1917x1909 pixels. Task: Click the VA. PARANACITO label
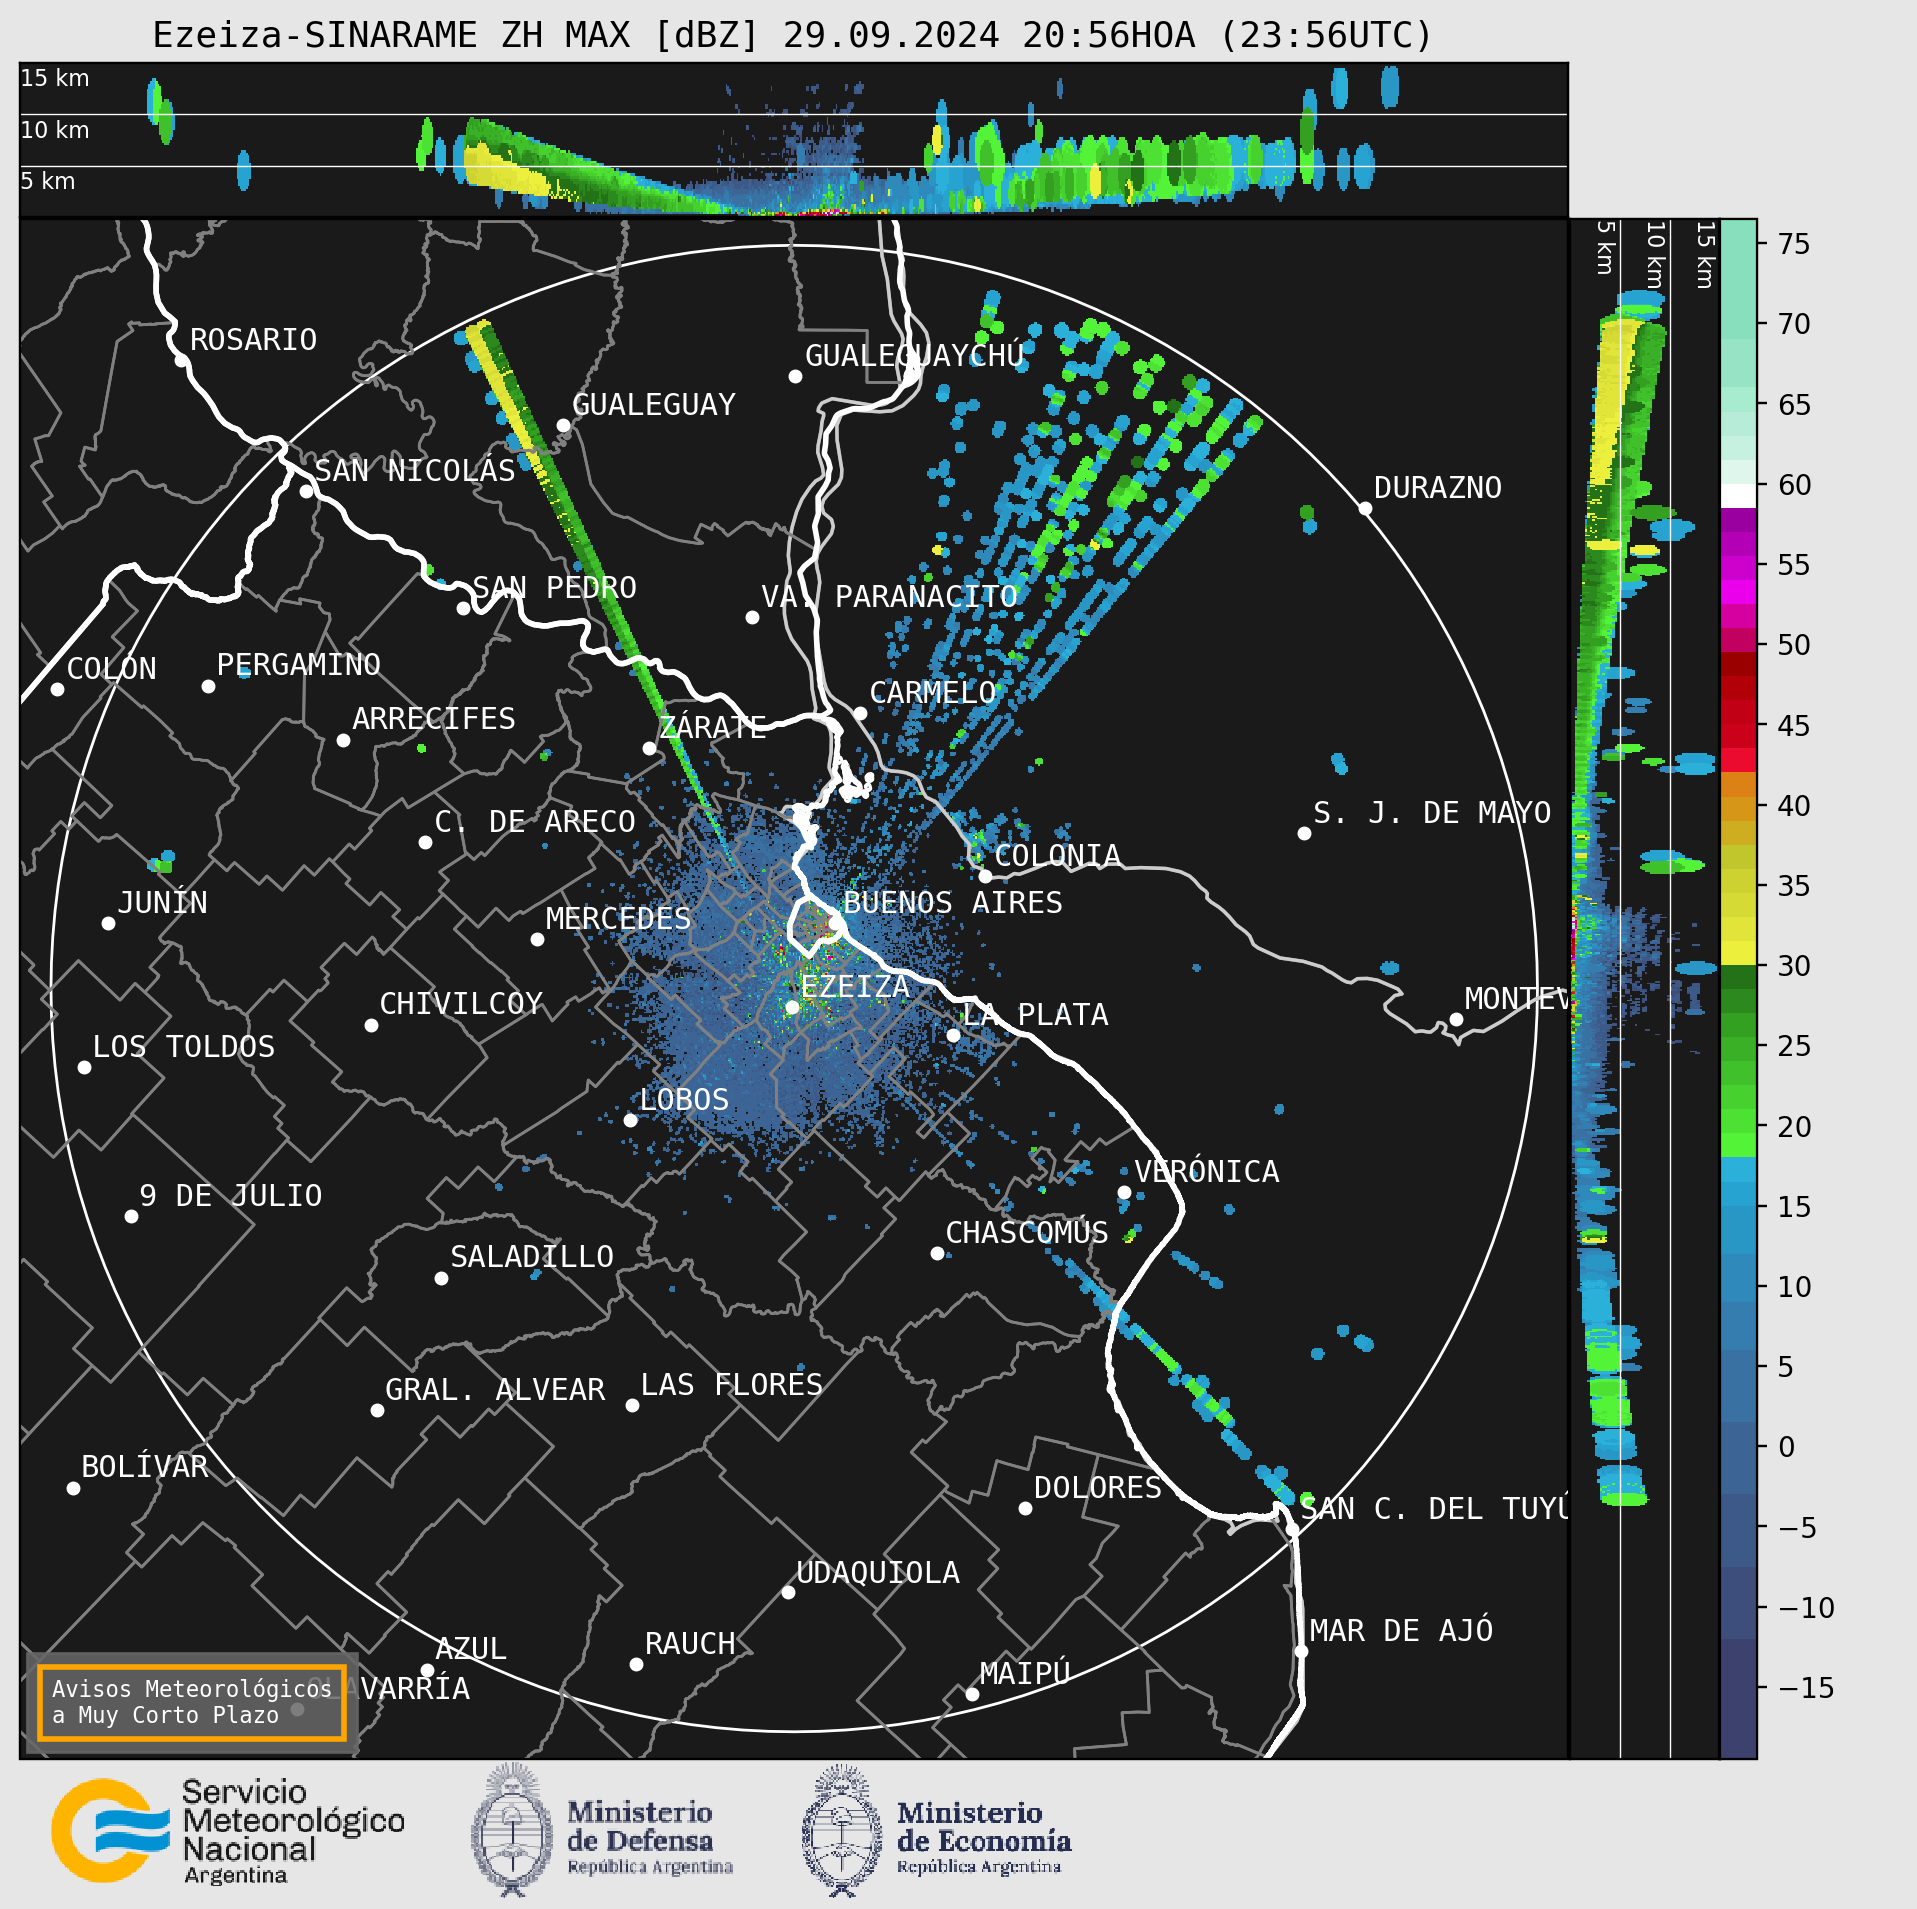coord(889,596)
